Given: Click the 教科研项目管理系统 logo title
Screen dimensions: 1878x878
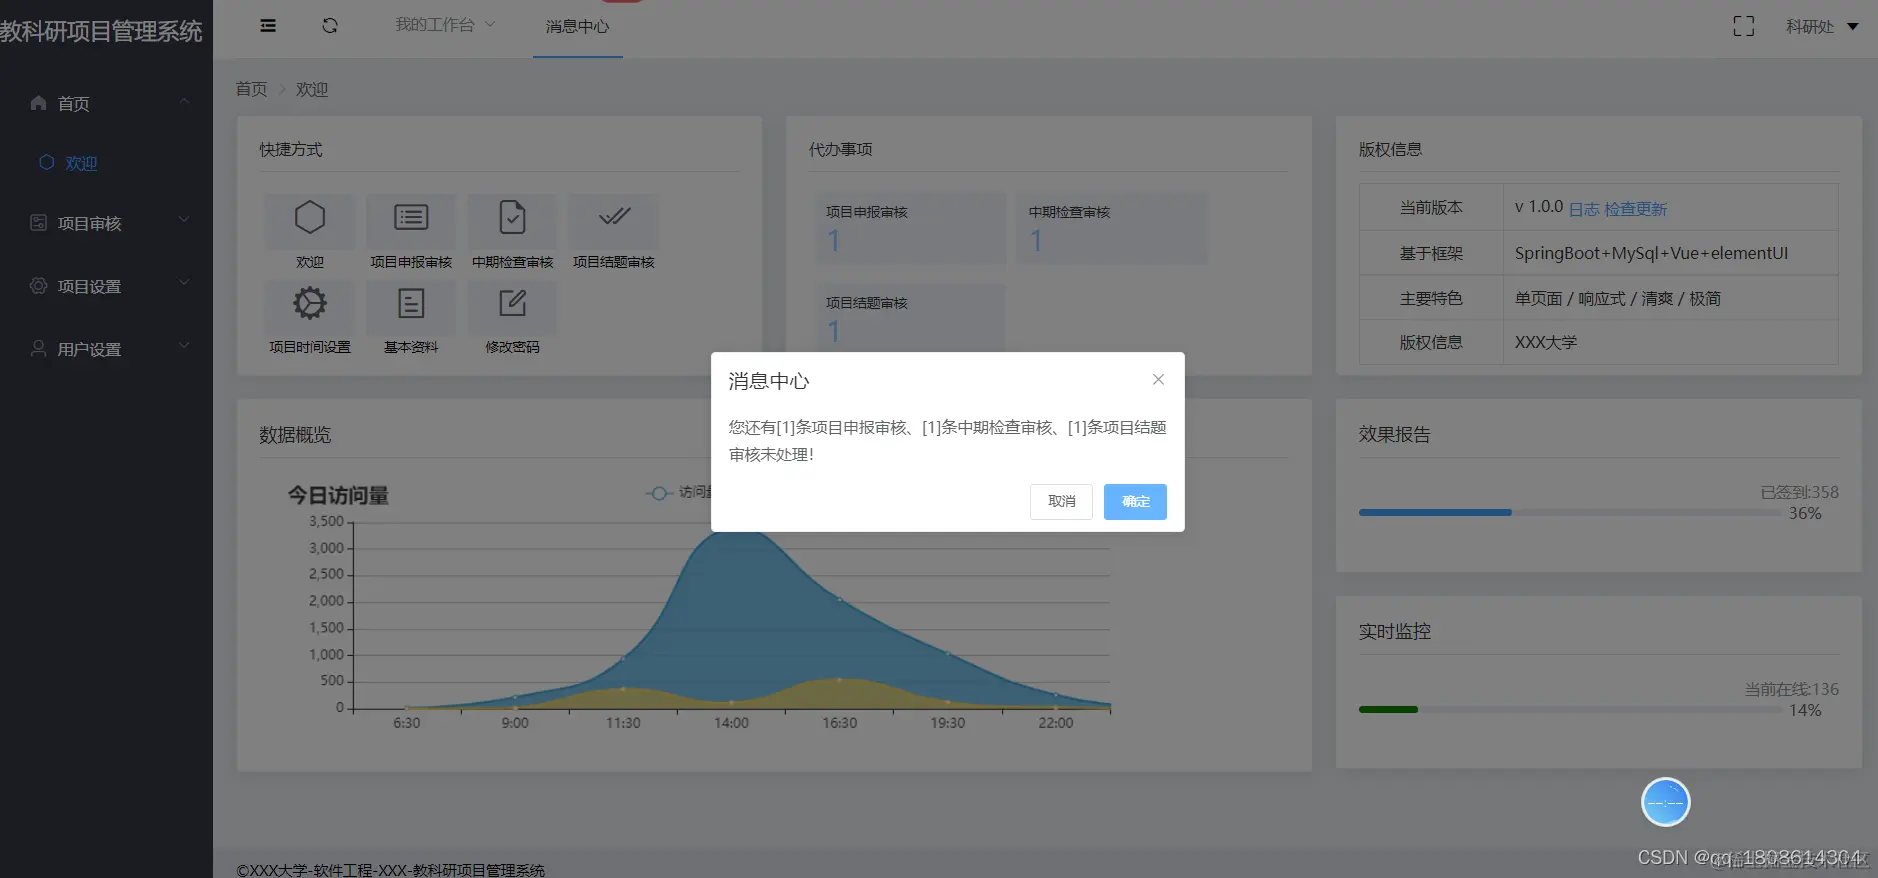Looking at the screenshot, I should [x=101, y=31].
